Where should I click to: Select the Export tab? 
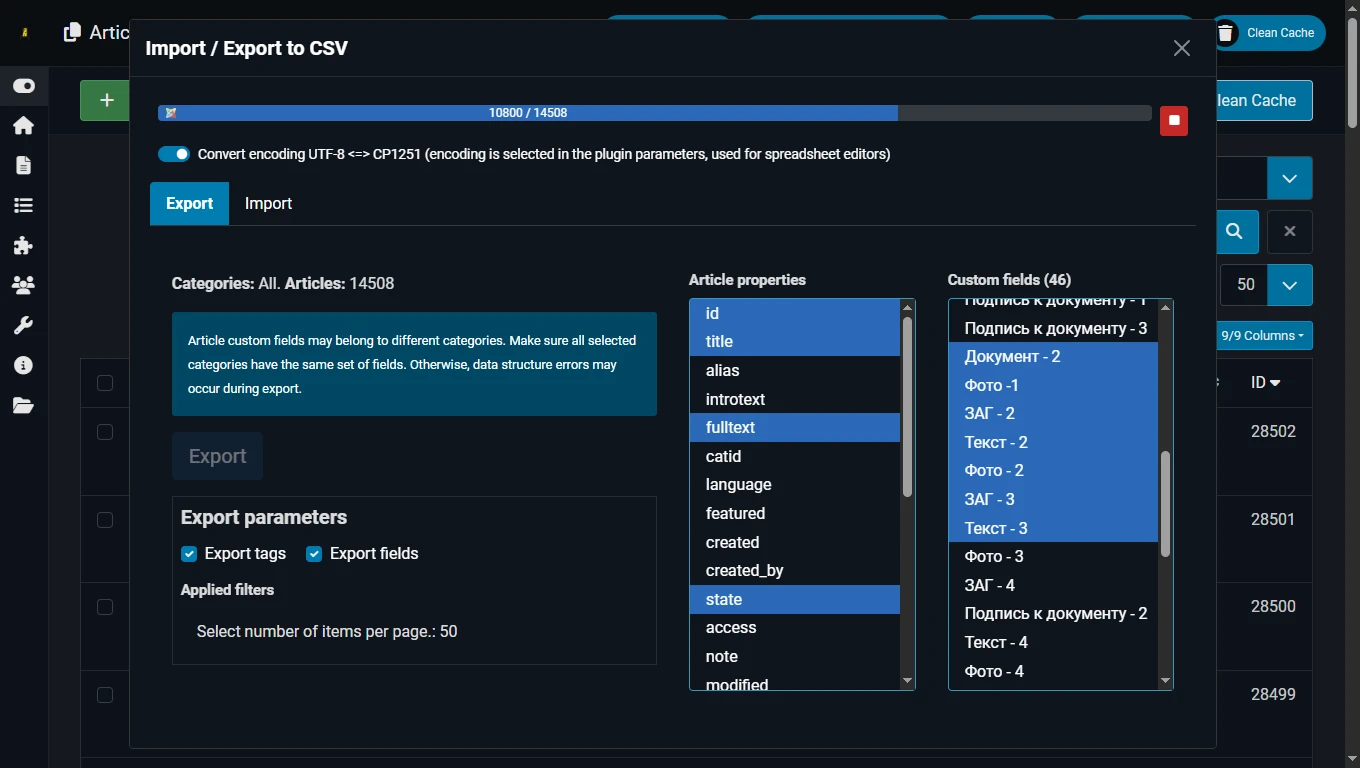(x=189, y=204)
